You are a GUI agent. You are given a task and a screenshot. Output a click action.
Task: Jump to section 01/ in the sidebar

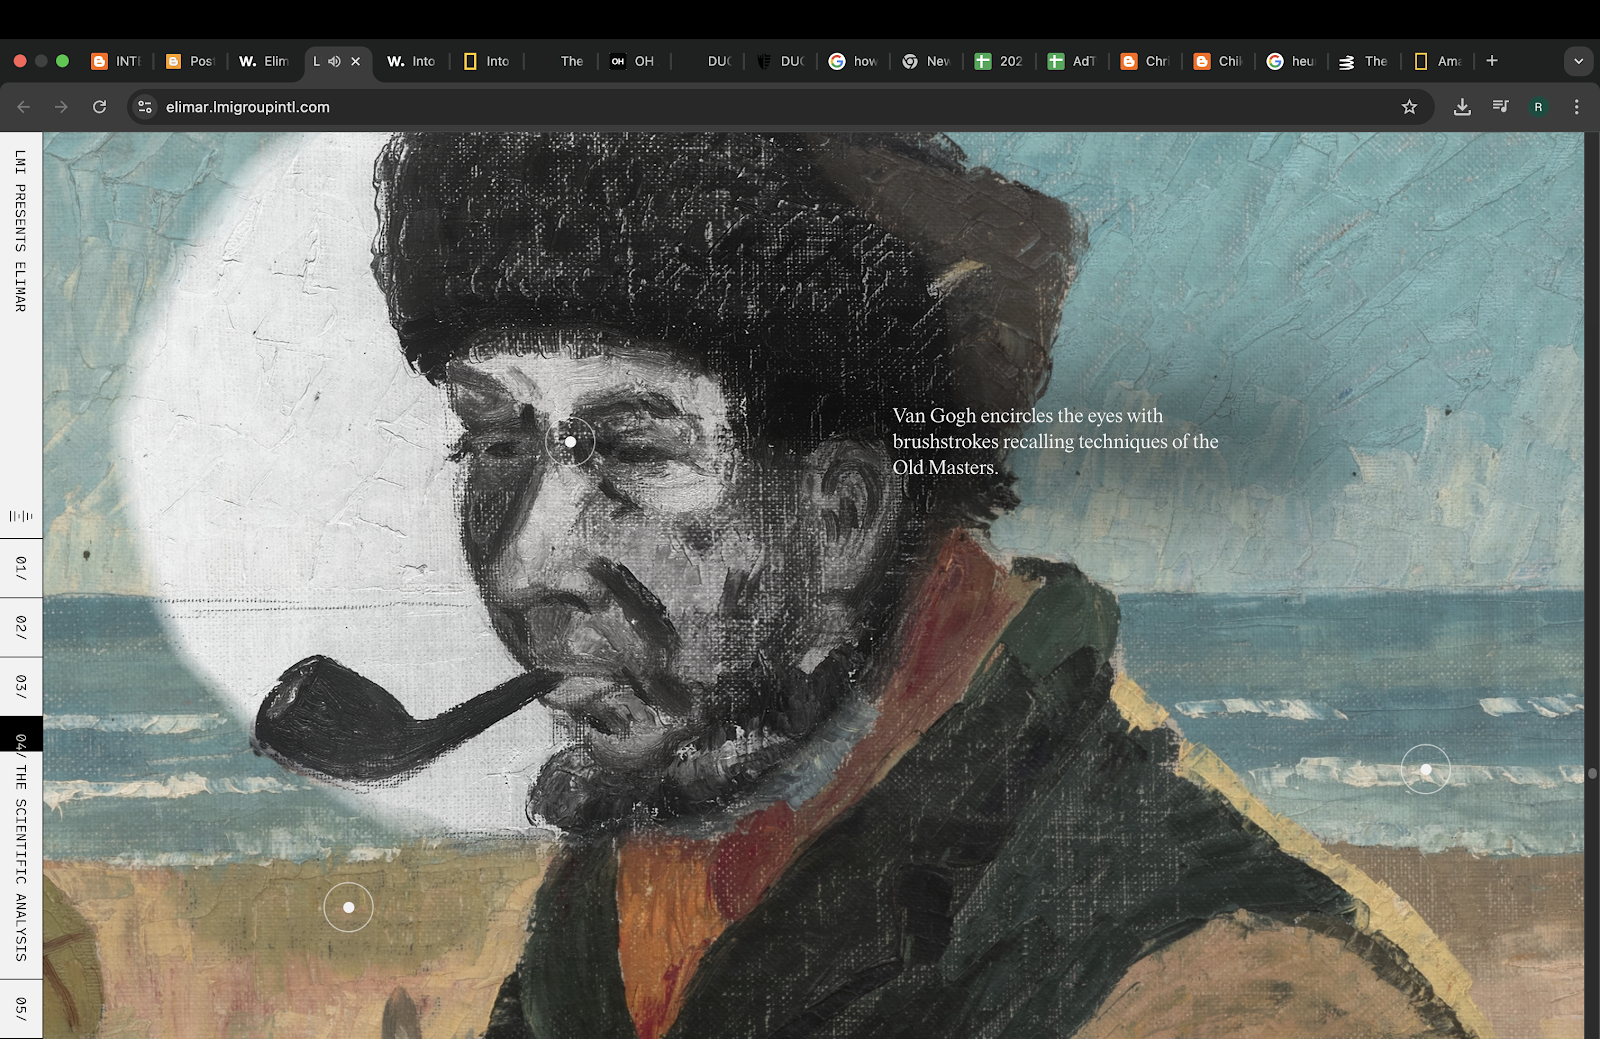pyautogui.click(x=21, y=568)
